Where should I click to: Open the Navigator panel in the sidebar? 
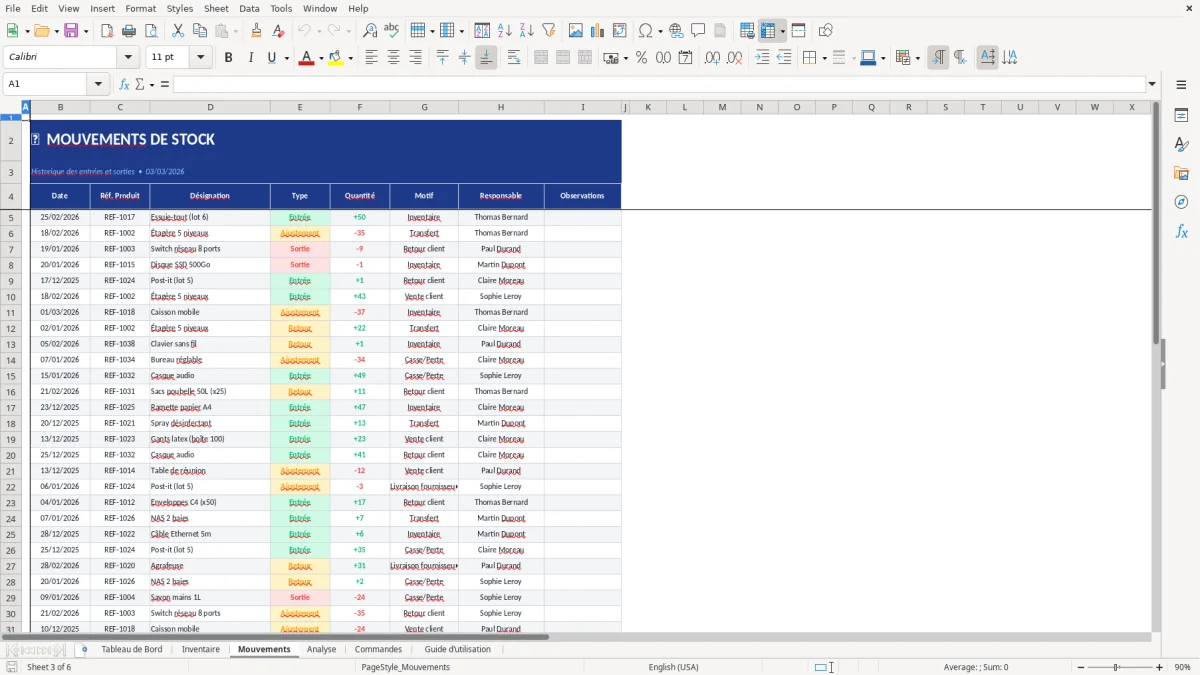tap(1182, 201)
